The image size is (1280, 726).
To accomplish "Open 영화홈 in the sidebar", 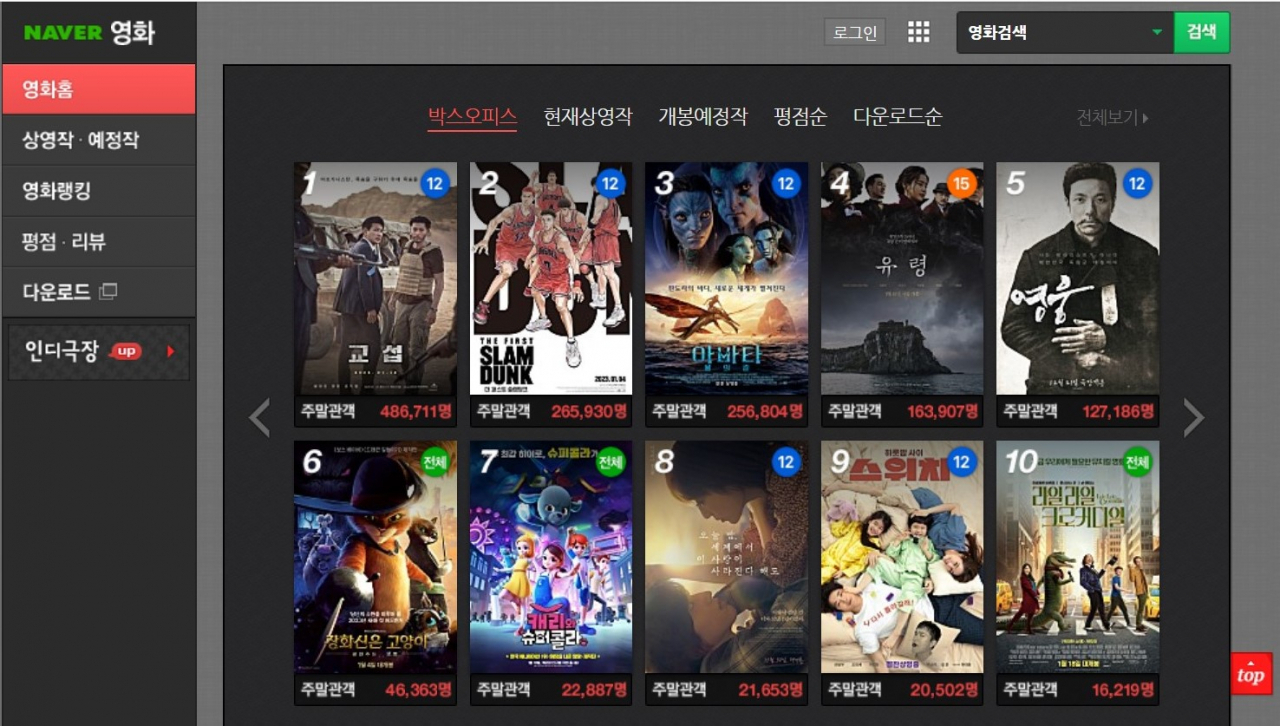I will (99, 89).
